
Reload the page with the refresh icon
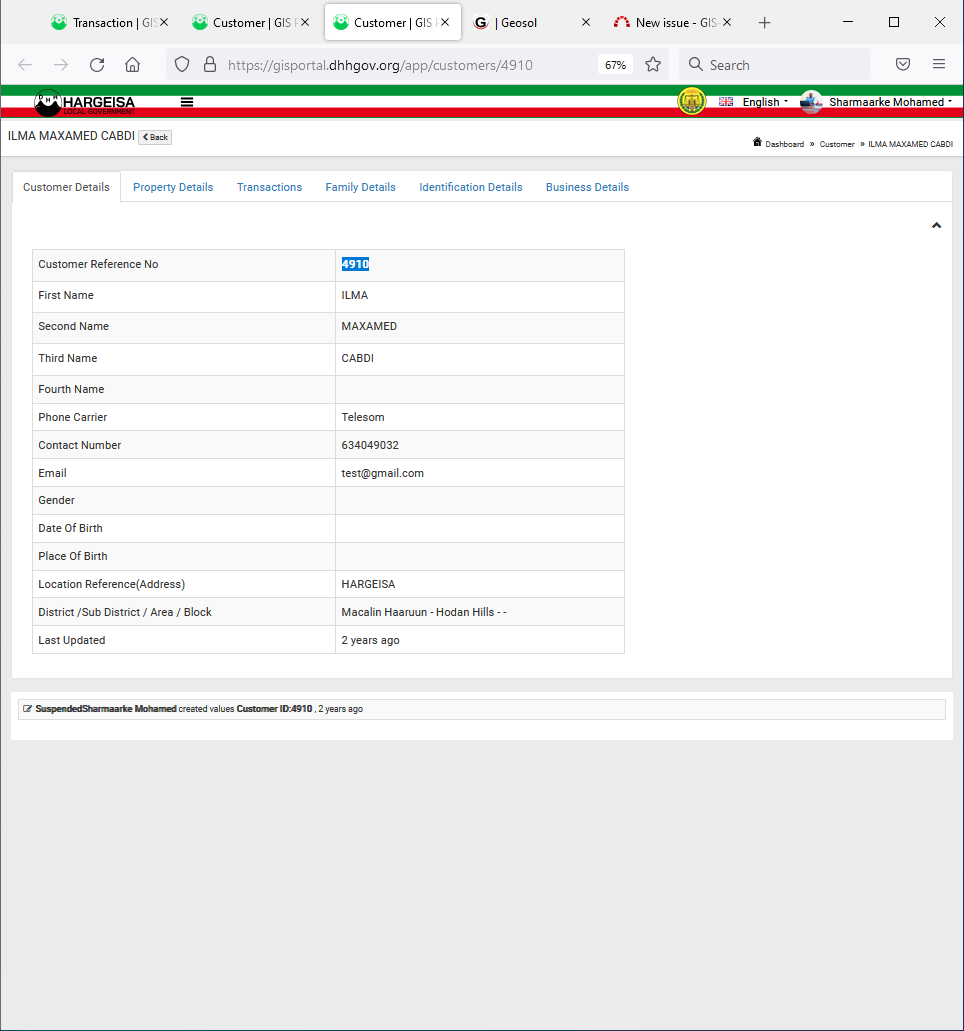pyautogui.click(x=97, y=64)
